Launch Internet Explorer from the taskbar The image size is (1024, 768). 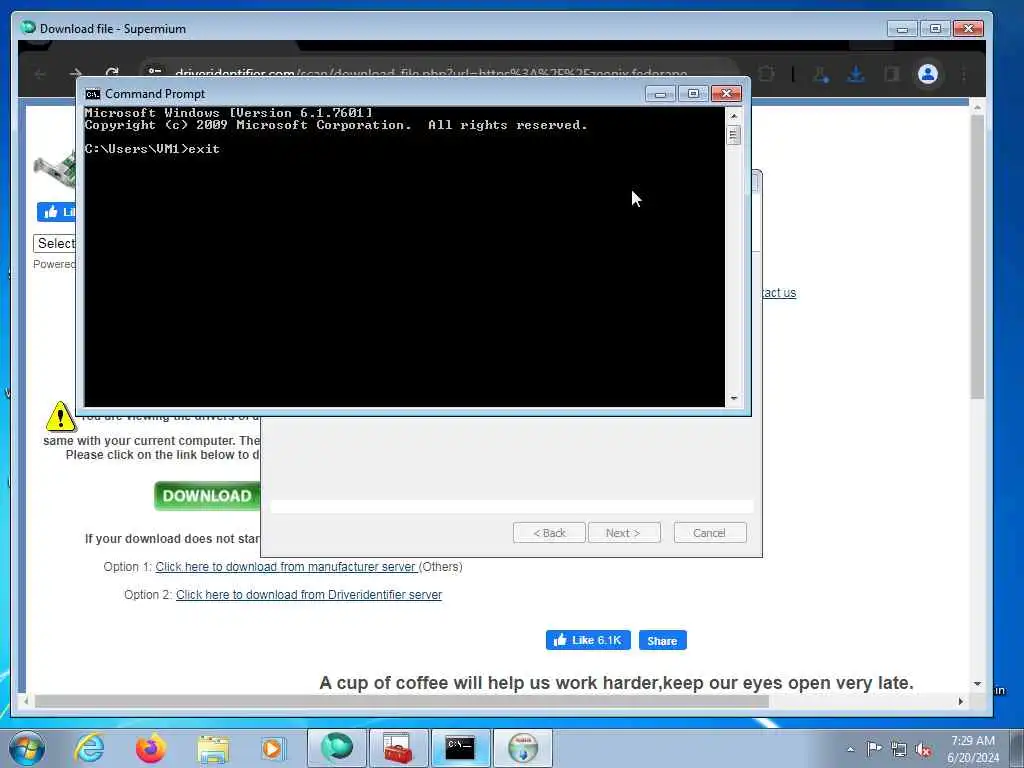tap(89, 748)
